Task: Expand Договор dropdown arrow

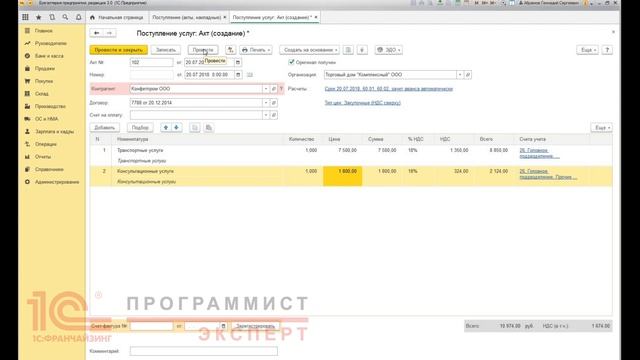Action: 266,103
